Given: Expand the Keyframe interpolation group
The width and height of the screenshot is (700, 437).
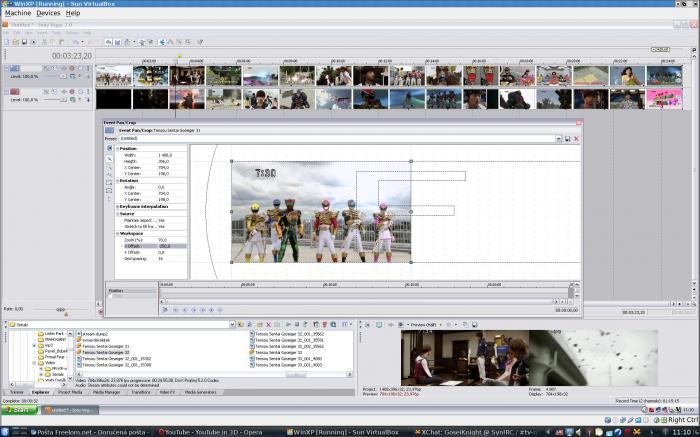Looking at the screenshot, I should point(117,207).
